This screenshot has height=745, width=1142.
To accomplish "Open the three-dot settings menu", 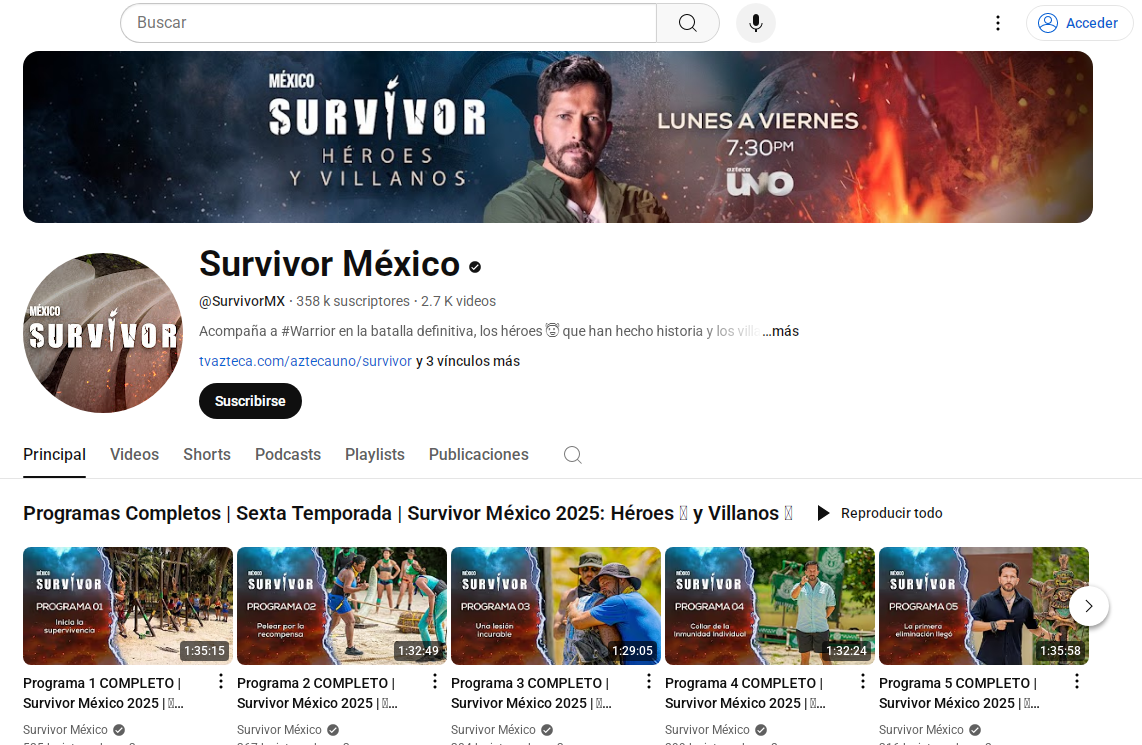I will click(998, 23).
